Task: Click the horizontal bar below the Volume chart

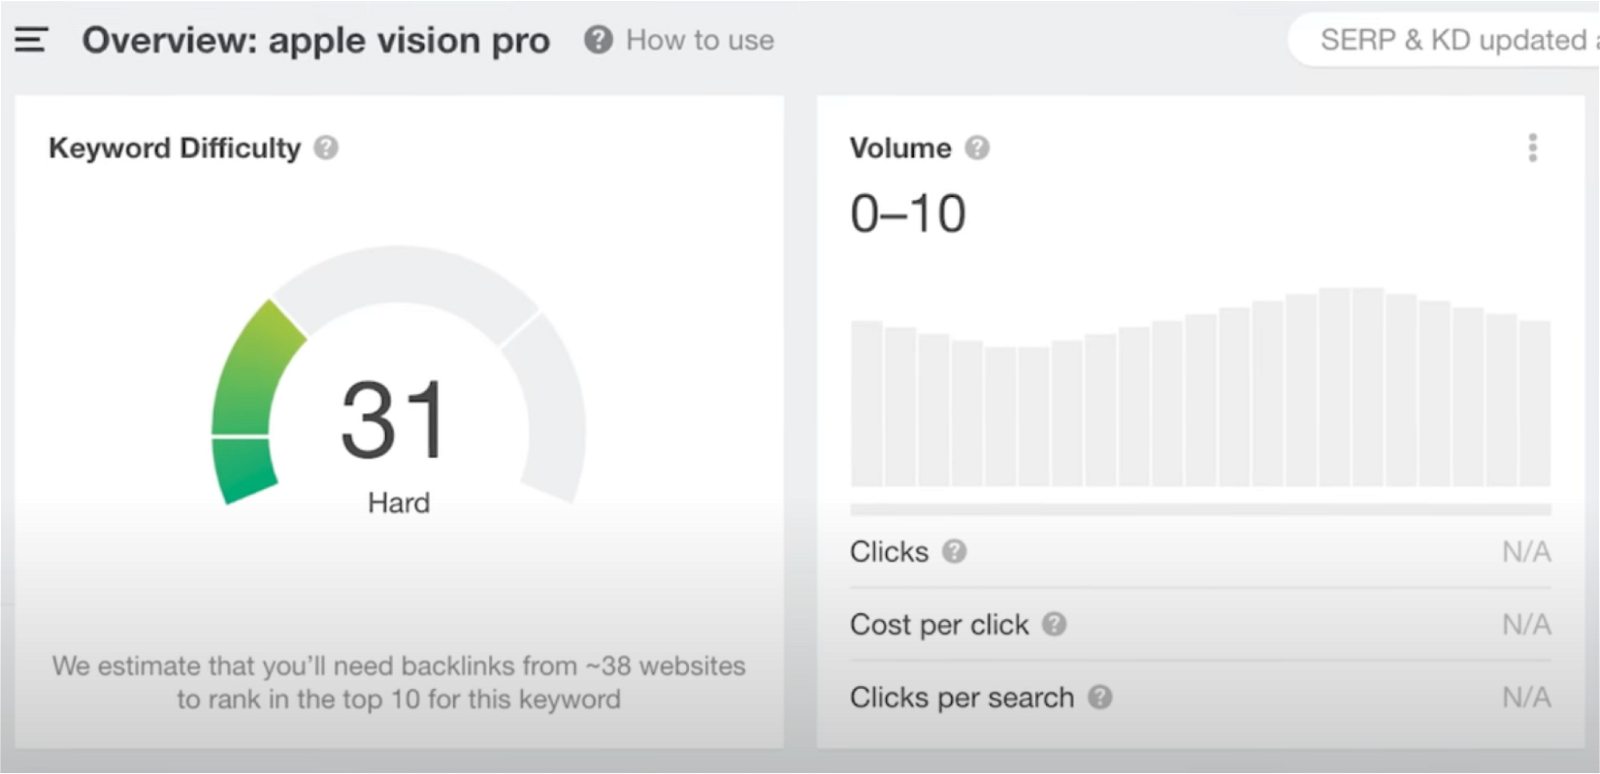Action: tap(1200, 510)
